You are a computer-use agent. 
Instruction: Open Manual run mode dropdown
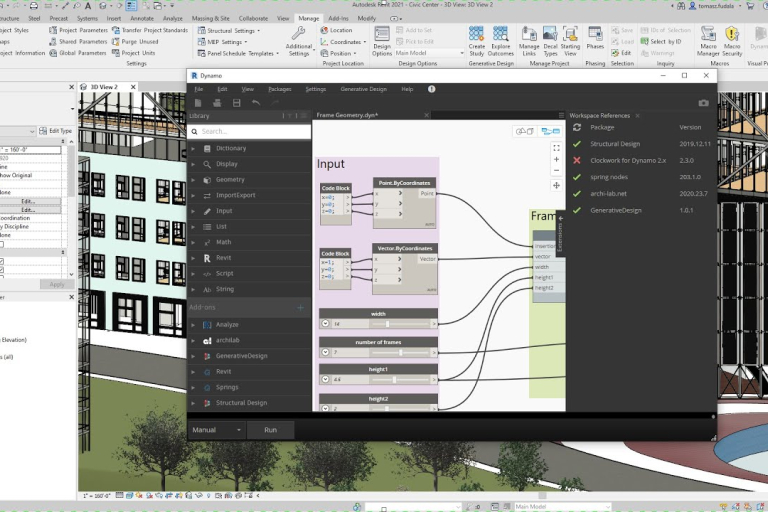216,430
